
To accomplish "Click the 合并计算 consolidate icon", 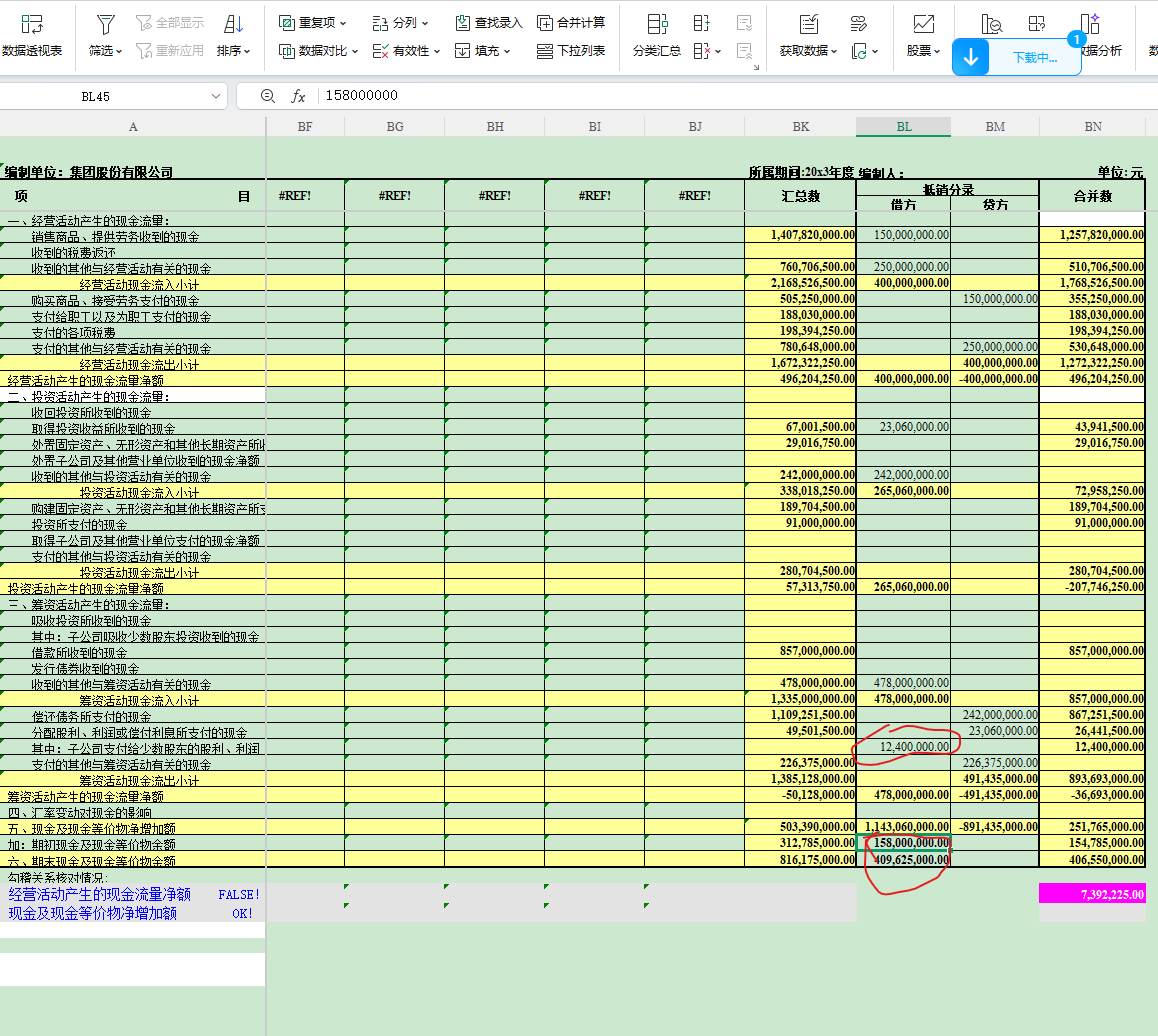I will [x=545, y=23].
